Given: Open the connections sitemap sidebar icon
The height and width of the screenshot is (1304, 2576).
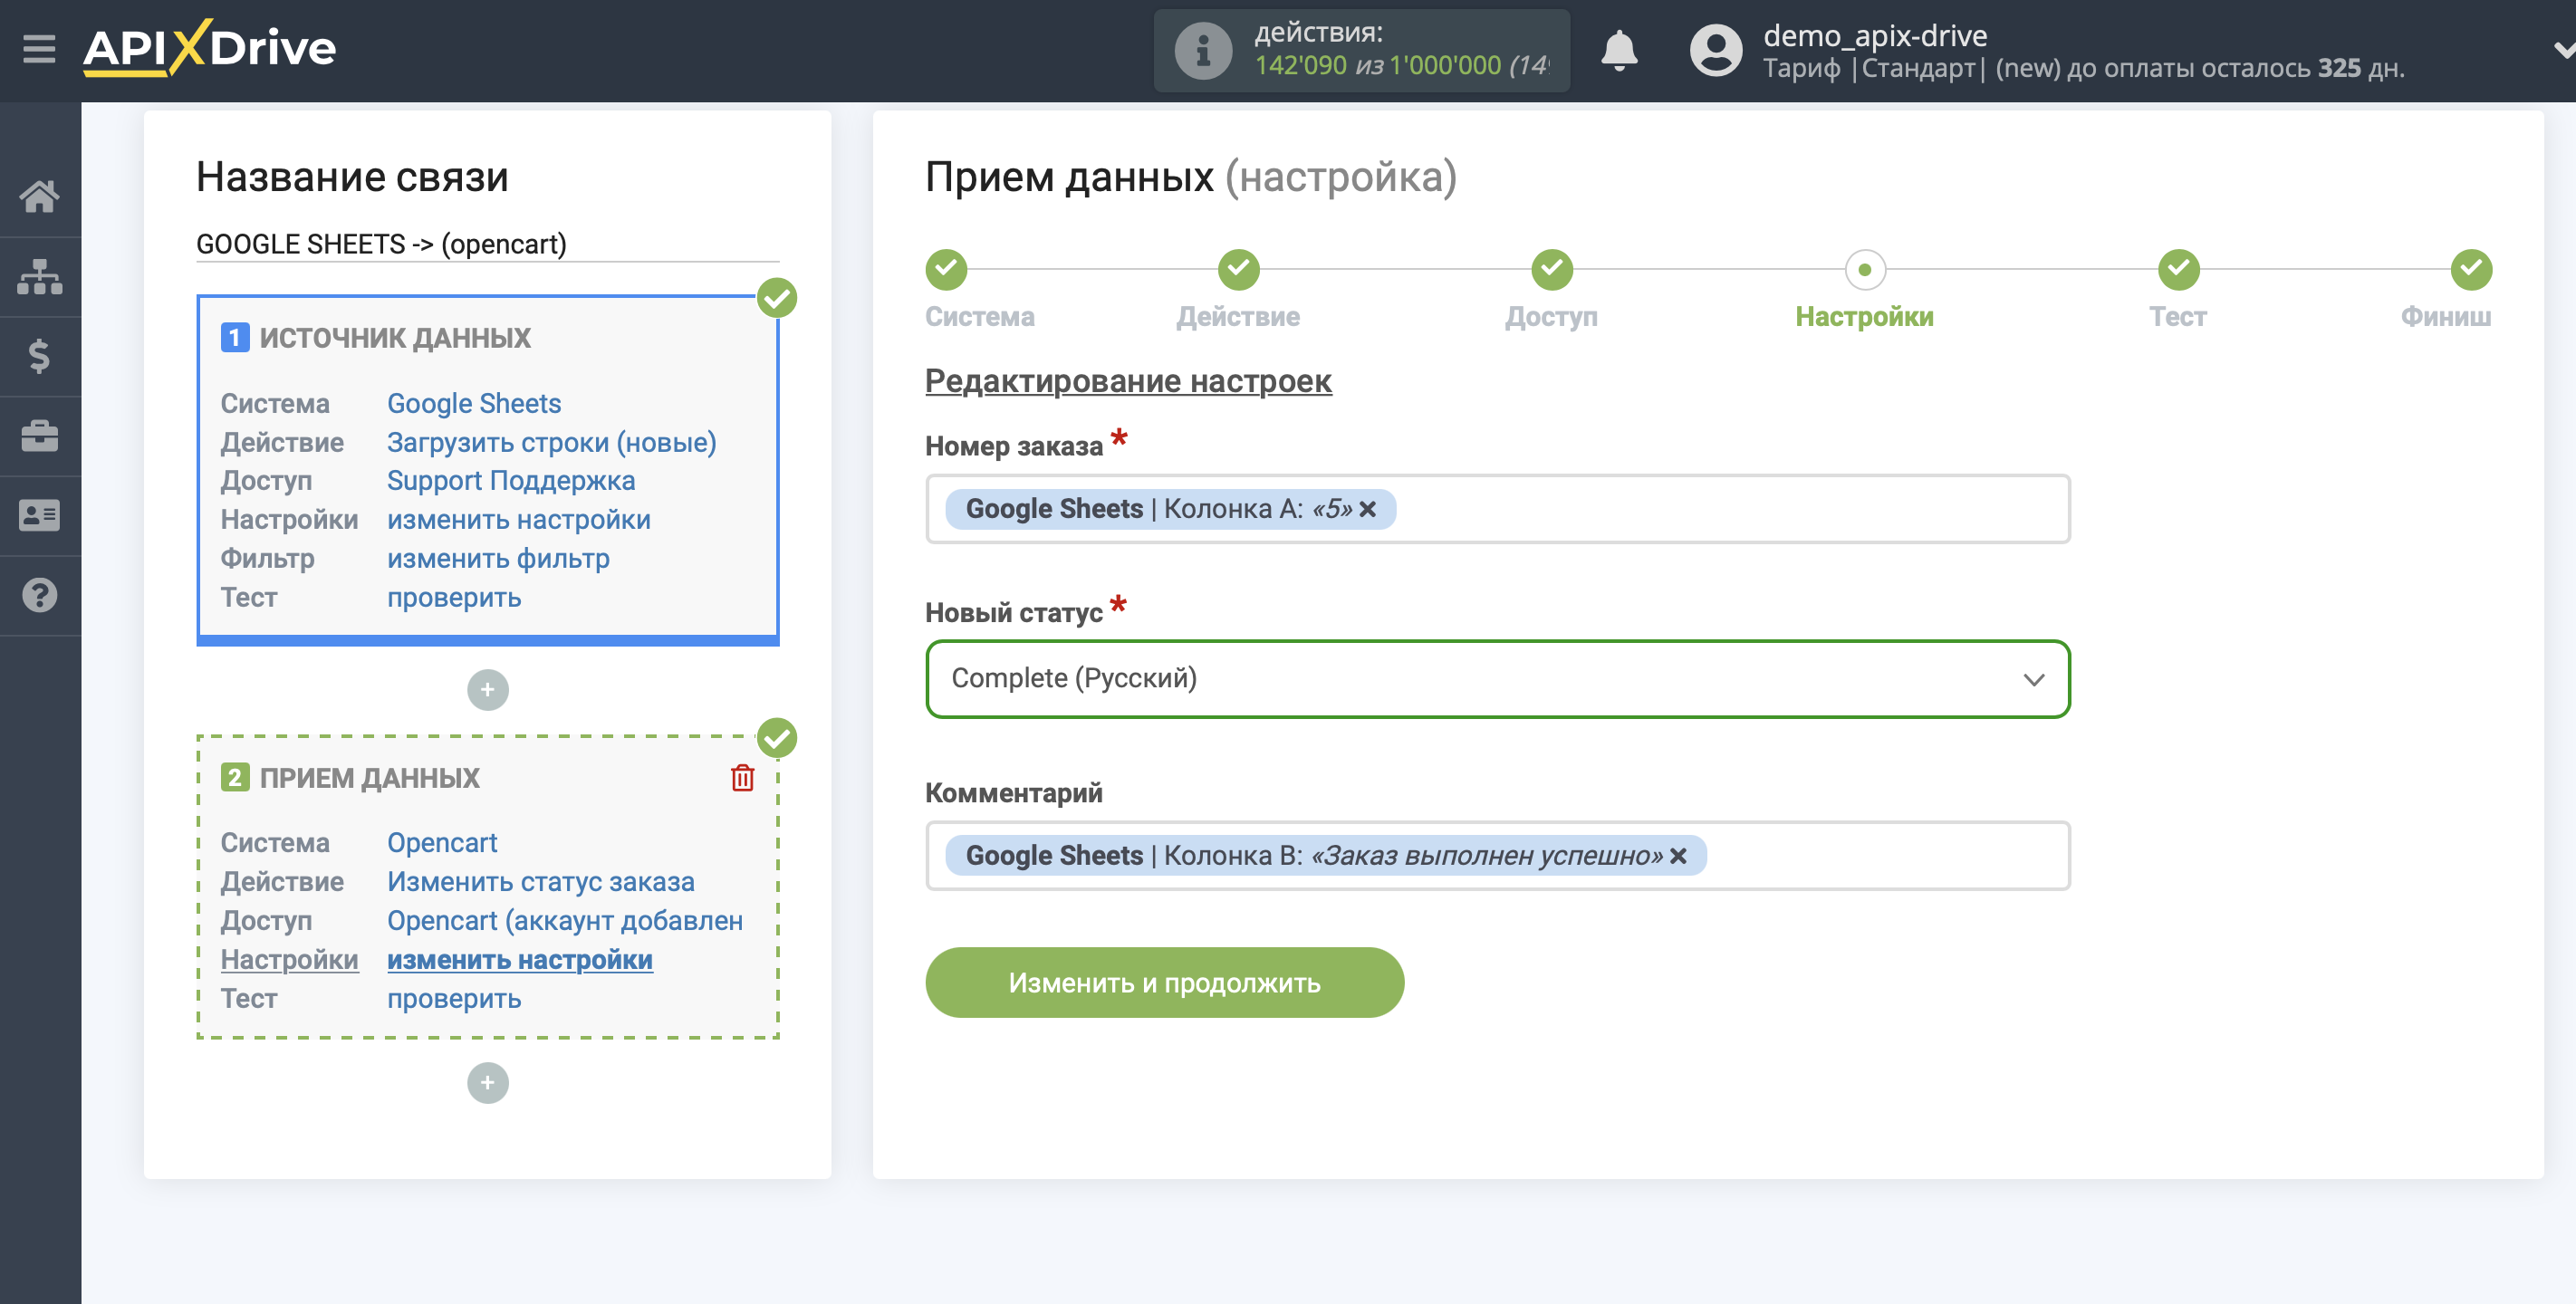Looking at the screenshot, I should point(40,276).
